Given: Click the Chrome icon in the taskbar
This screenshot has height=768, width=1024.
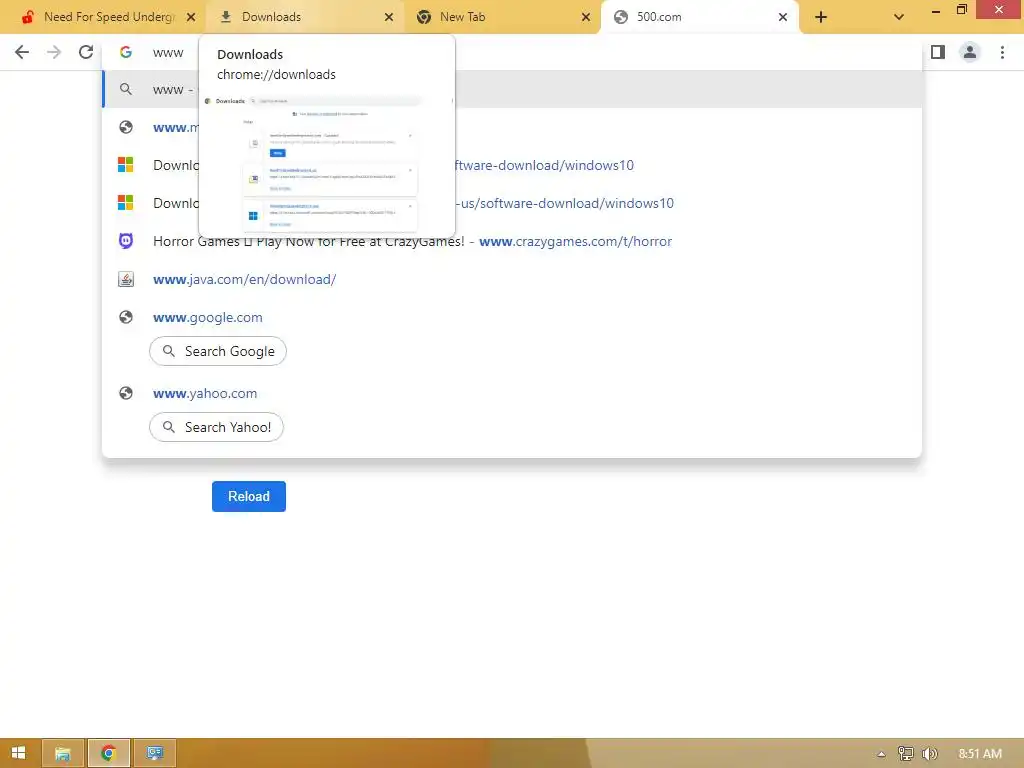Looking at the screenshot, I should pos(108,753).
